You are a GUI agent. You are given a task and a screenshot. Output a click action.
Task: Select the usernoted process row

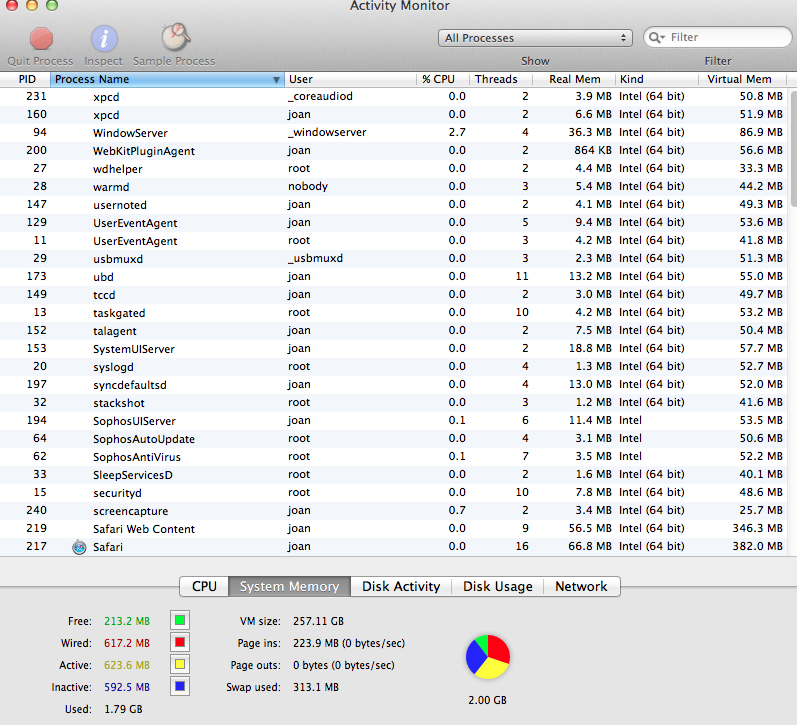[394, 205]
